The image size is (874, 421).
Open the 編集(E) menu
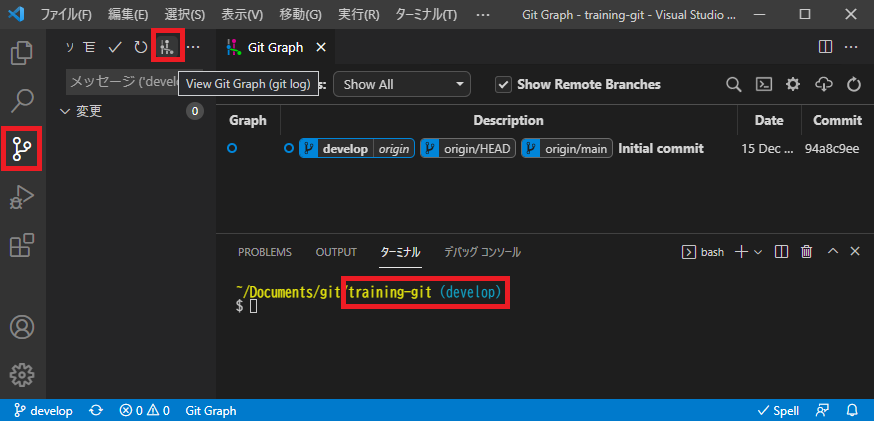click(128, 14)
